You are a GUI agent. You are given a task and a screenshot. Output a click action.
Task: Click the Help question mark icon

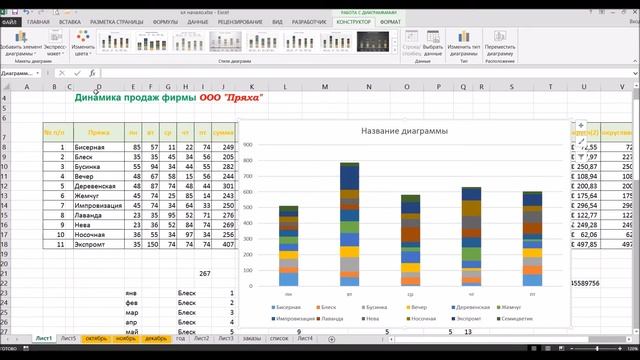591,12
